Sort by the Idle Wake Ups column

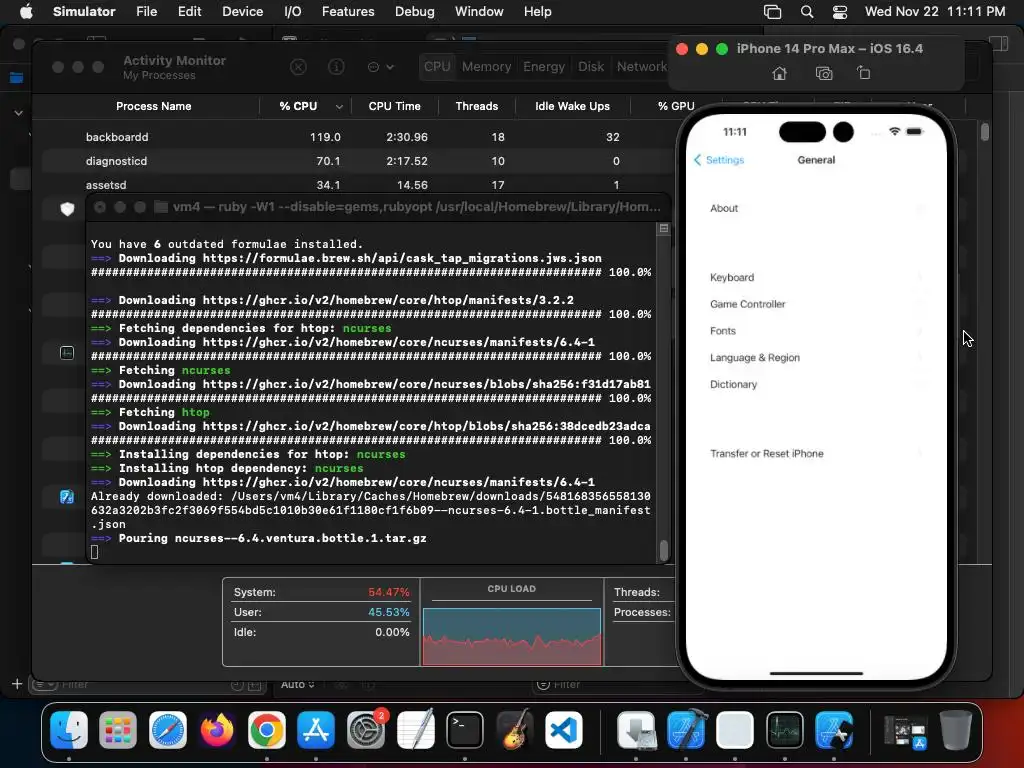[572, 106]
